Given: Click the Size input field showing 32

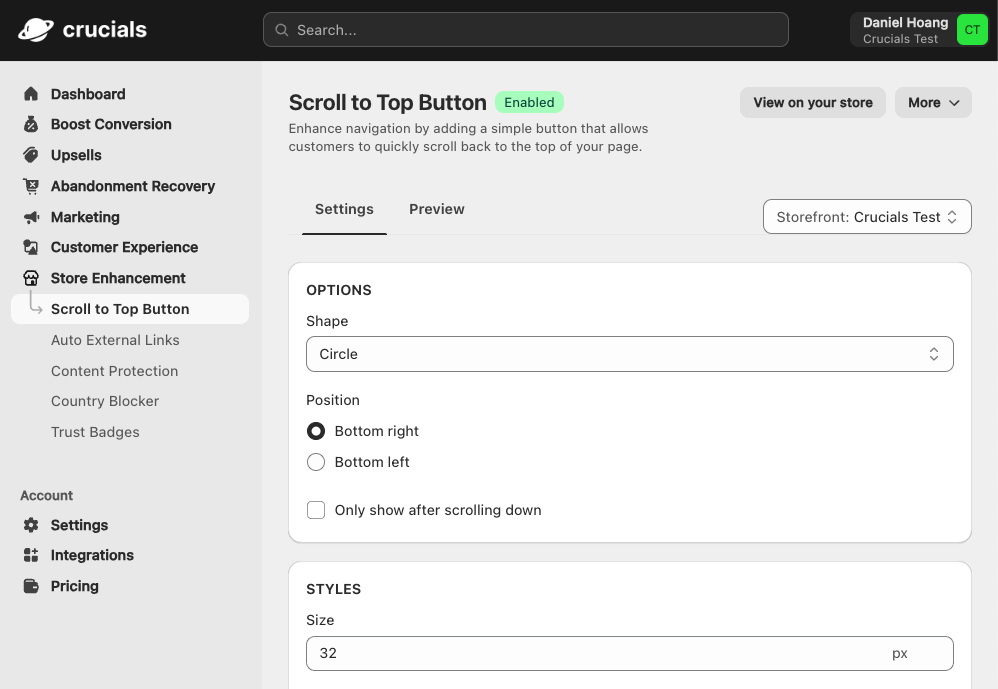Looking at the screenshot, I should tap(629, 653).
